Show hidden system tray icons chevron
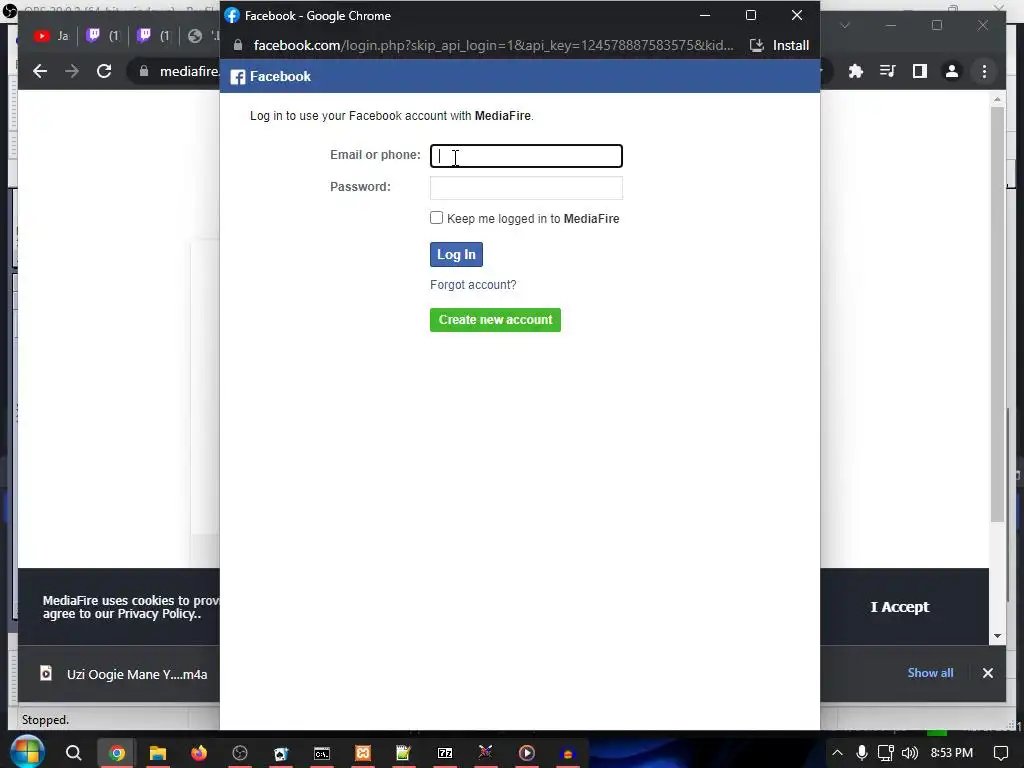 click(x=837, y=753)
